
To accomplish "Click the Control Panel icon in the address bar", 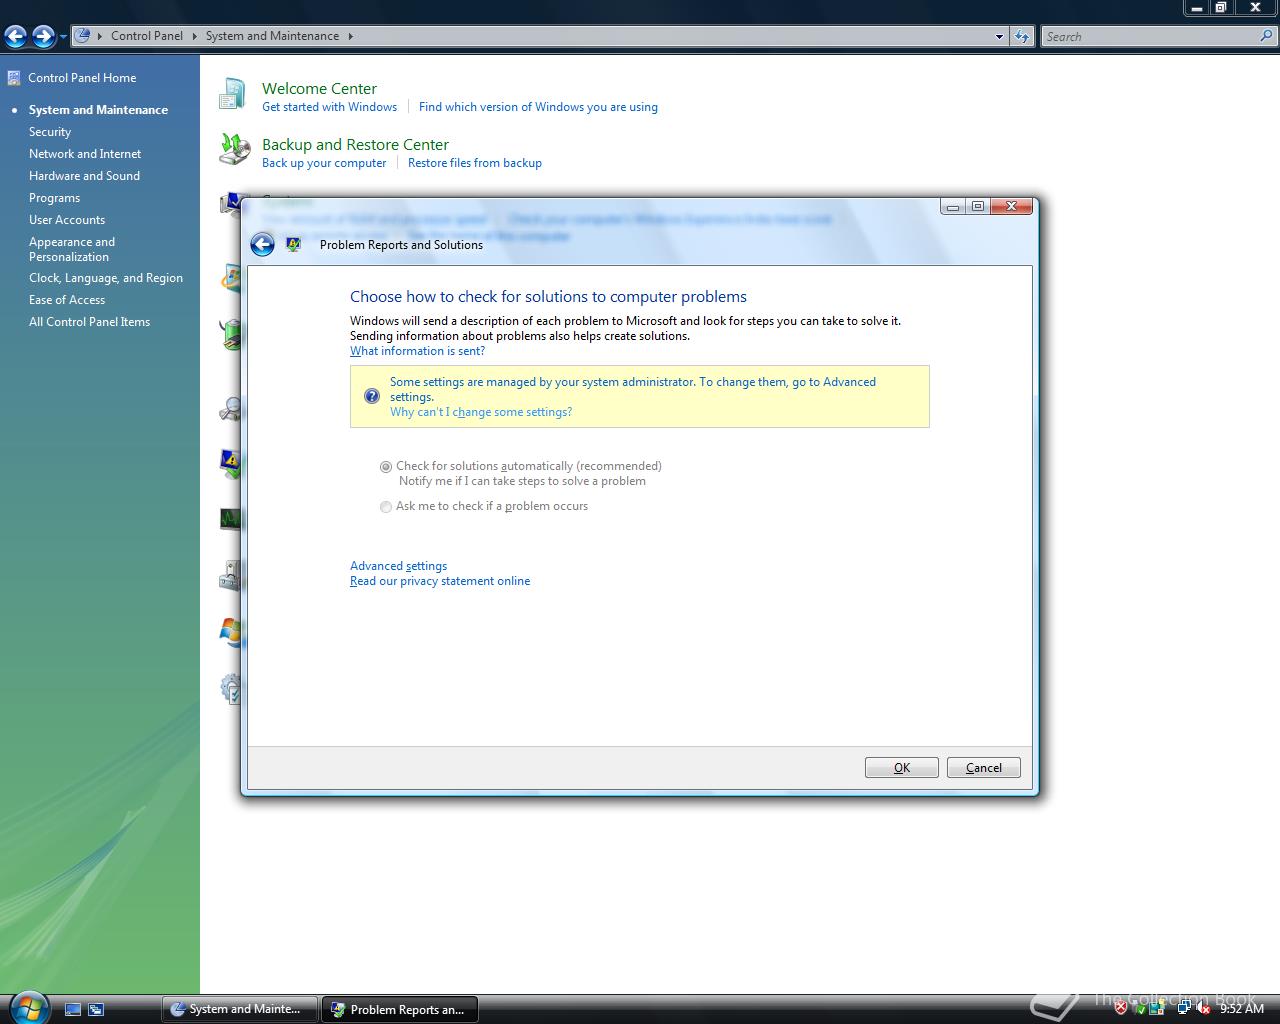I will [83, 36].
